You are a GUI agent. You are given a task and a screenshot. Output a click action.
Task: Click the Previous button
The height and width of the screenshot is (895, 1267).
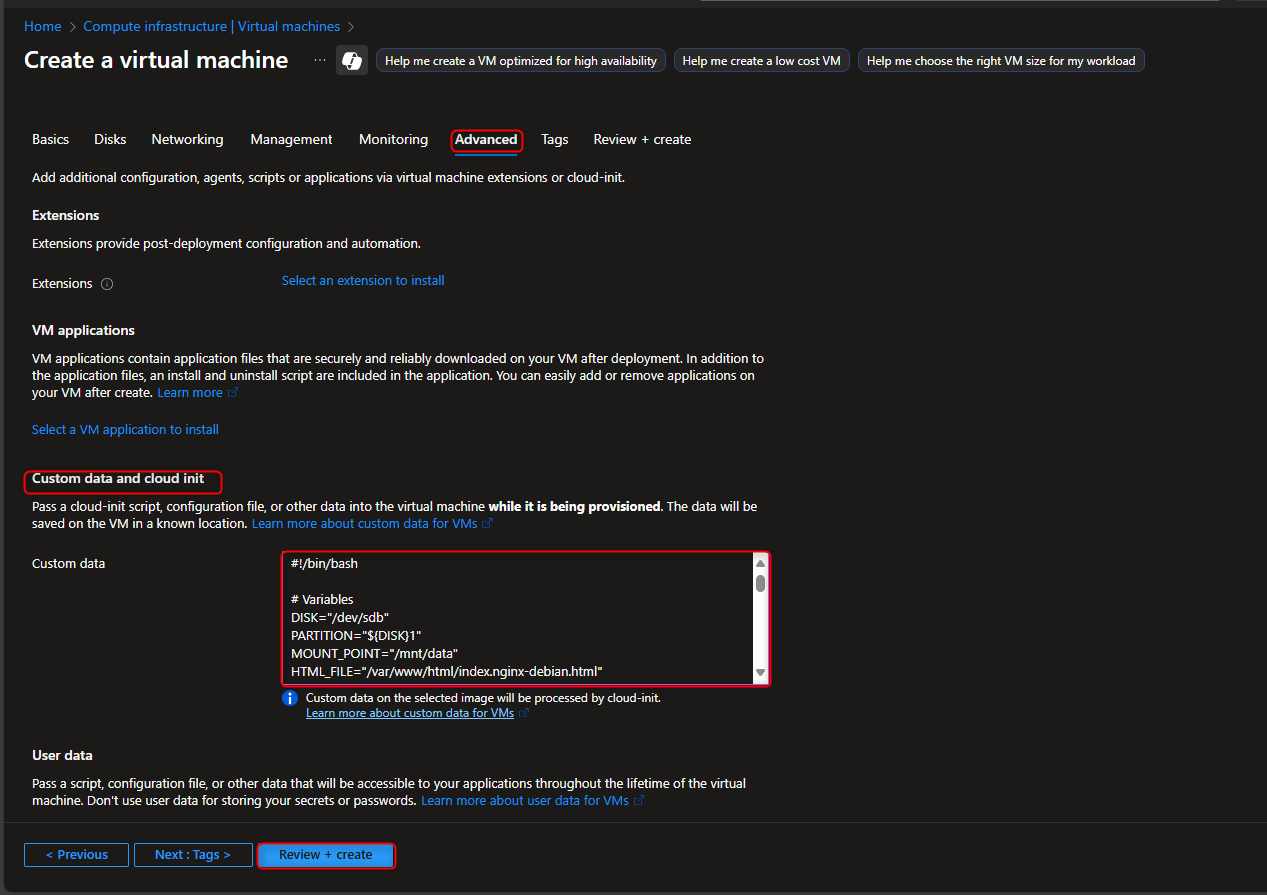point(76,854)
